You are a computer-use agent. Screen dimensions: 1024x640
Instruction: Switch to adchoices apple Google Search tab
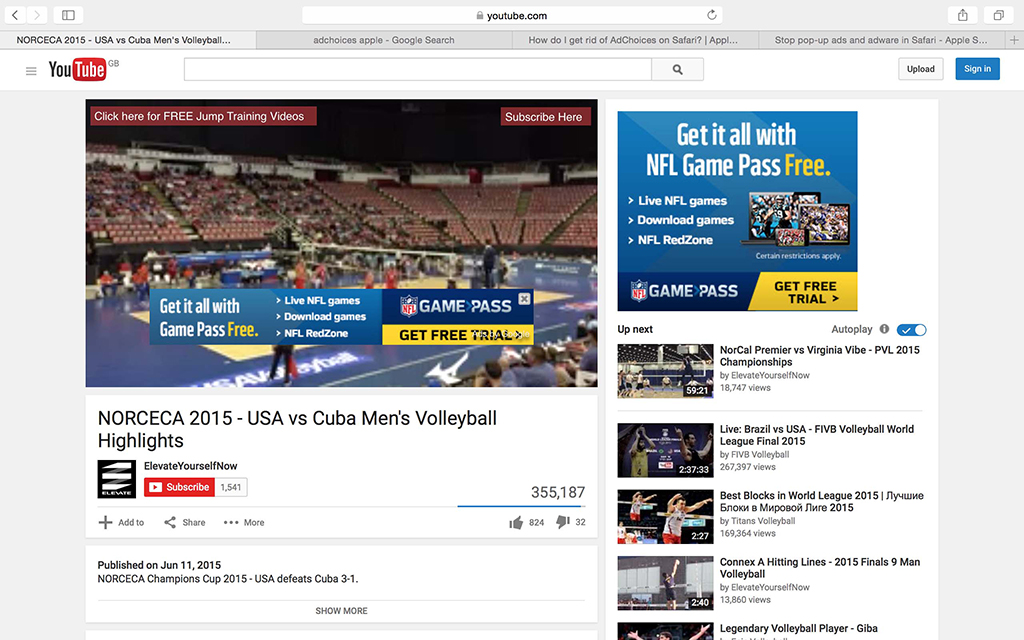click(384, 40)
